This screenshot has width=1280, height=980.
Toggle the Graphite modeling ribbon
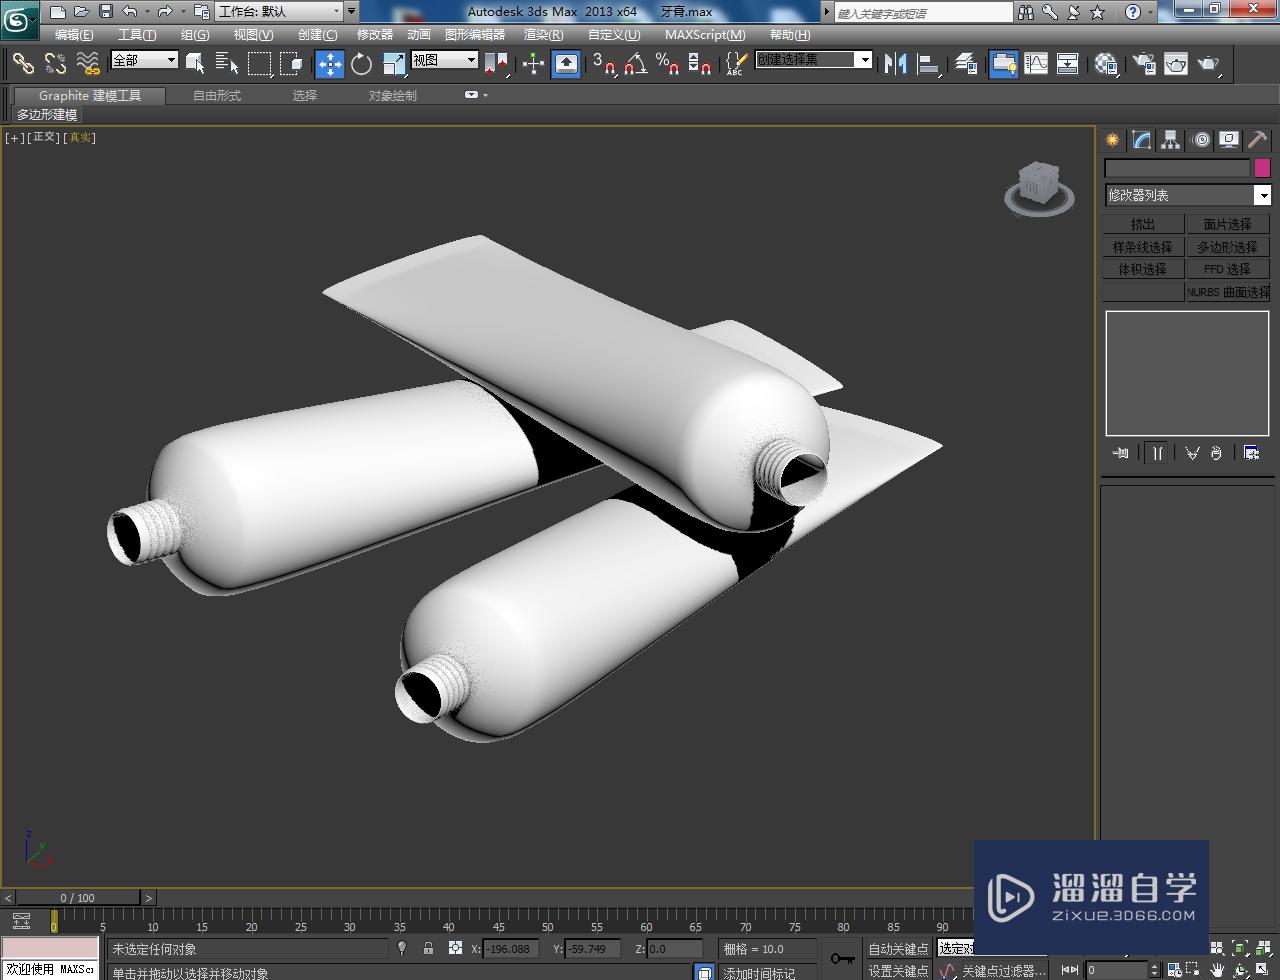pyautogui.click(x=1003, y=64)
